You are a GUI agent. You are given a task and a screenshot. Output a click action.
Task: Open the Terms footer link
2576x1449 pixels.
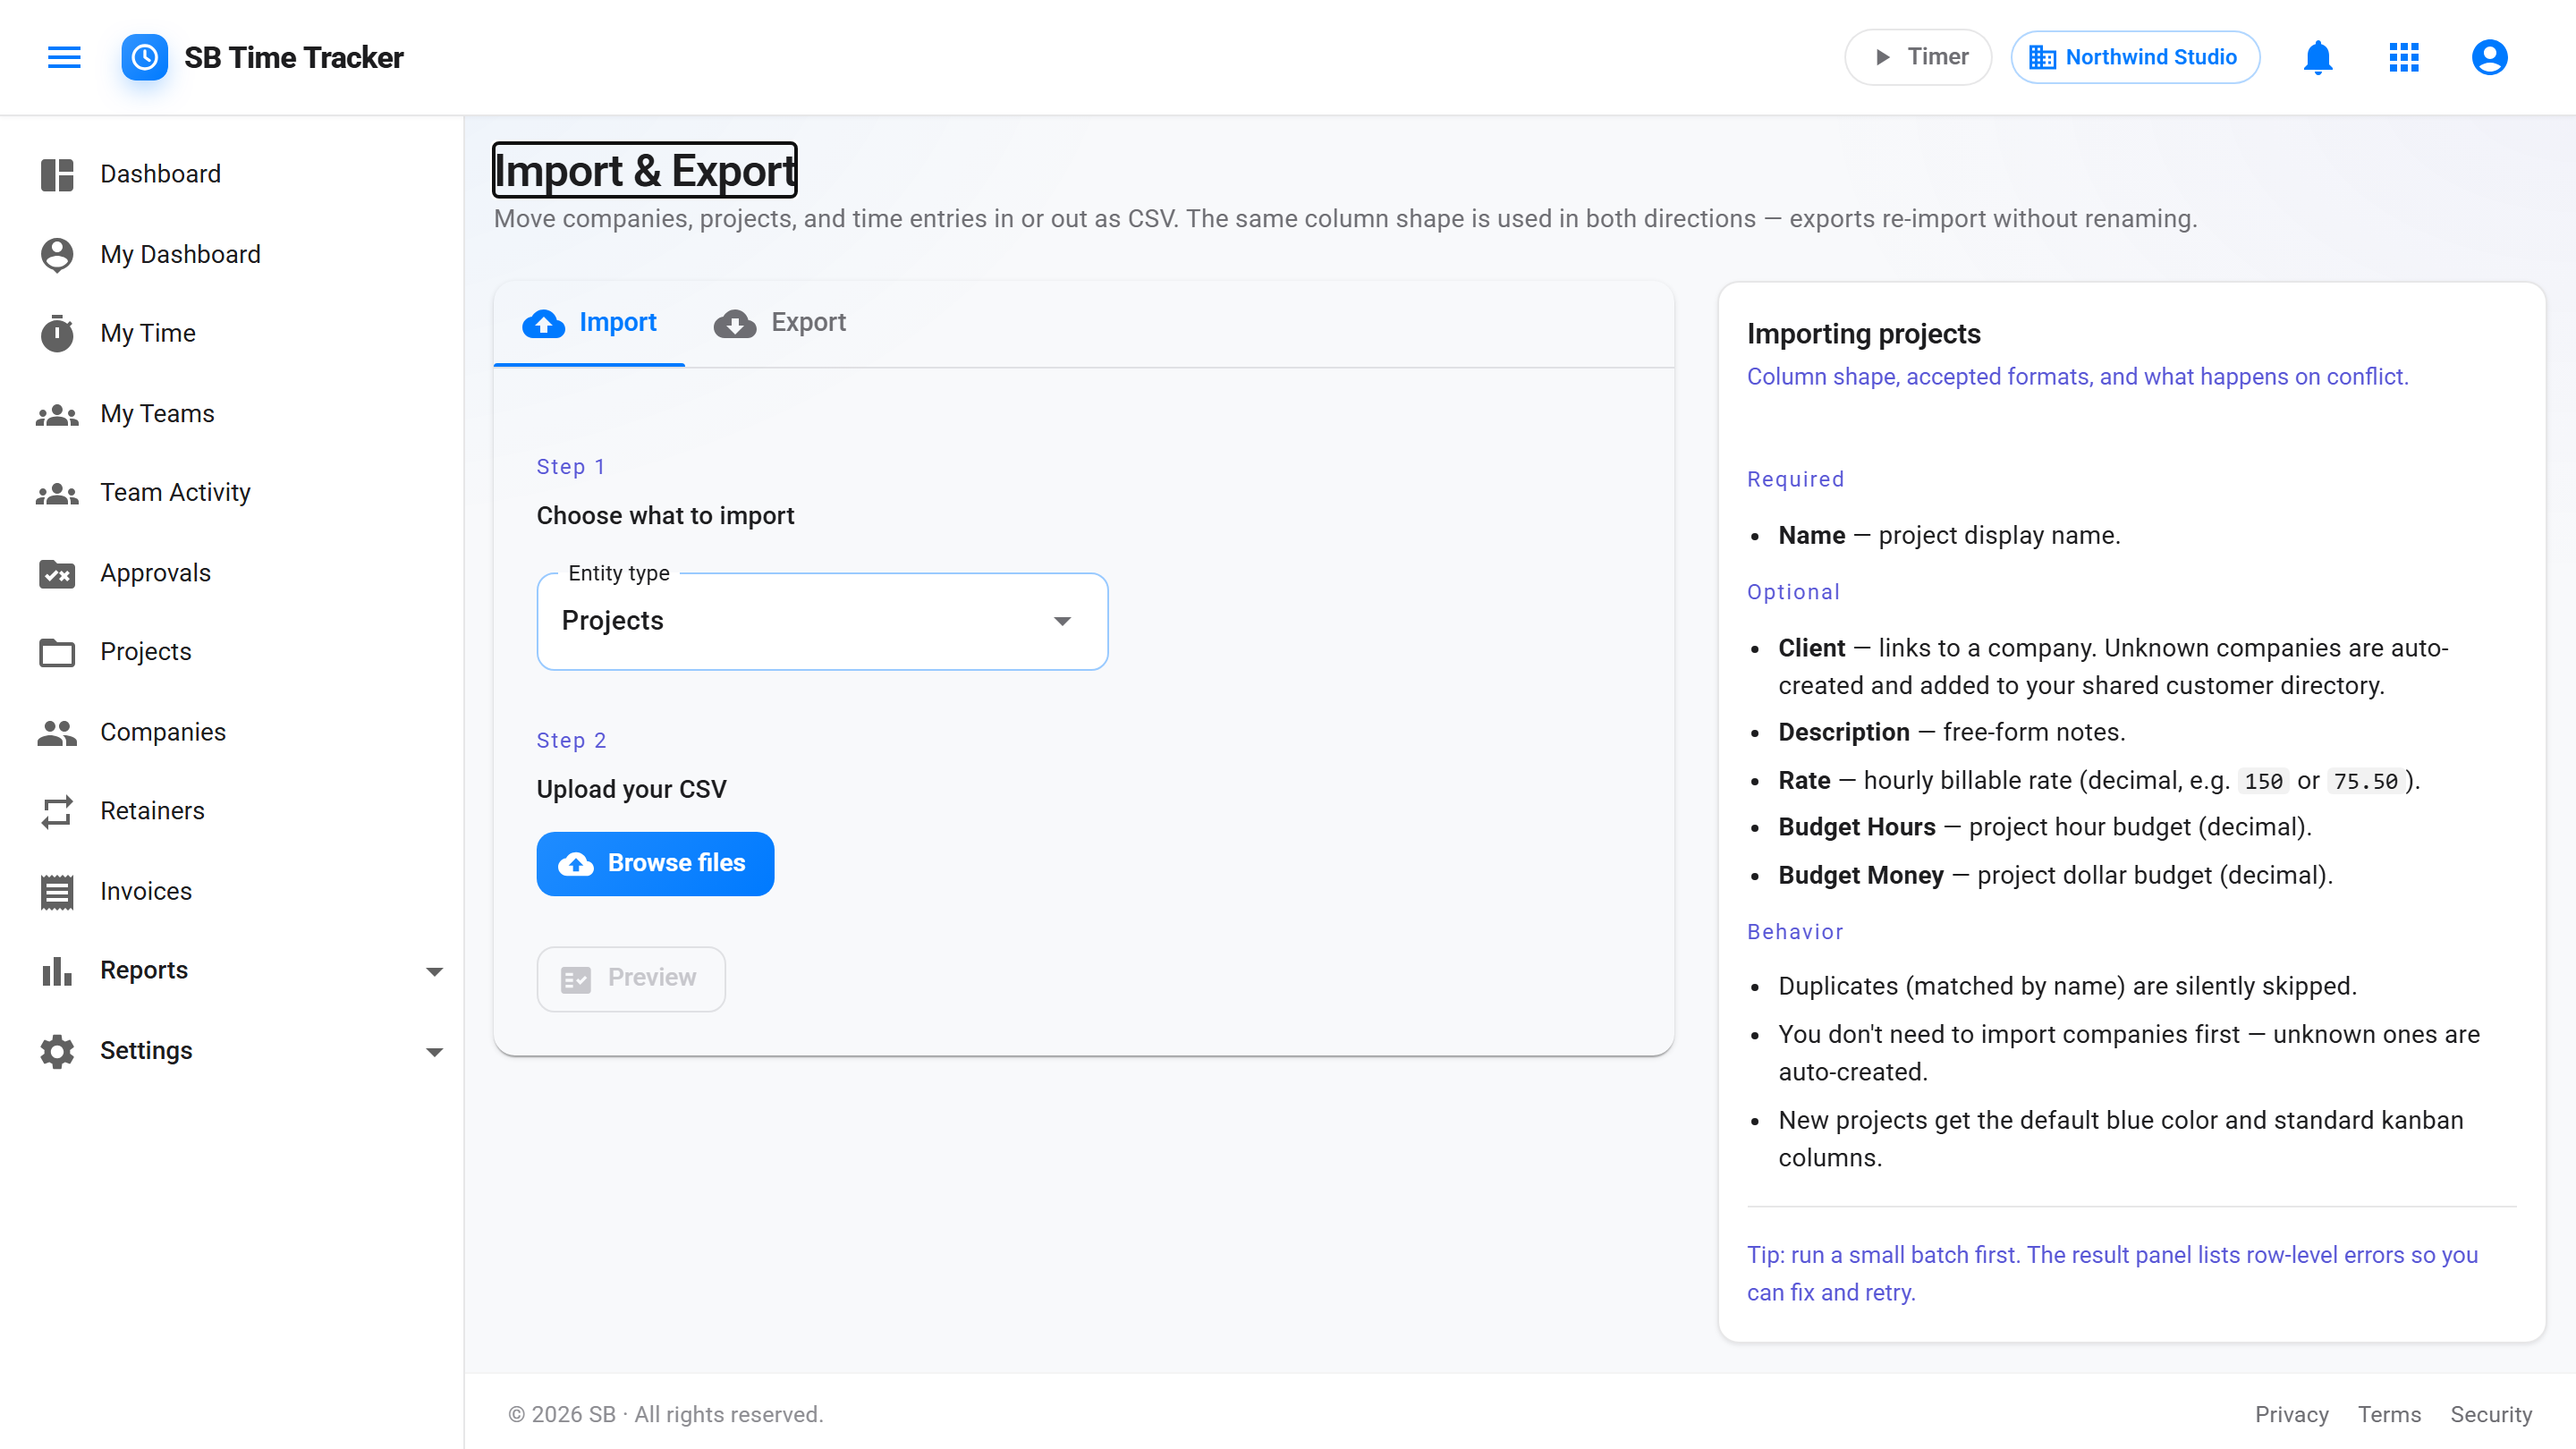[2389, 1414]
